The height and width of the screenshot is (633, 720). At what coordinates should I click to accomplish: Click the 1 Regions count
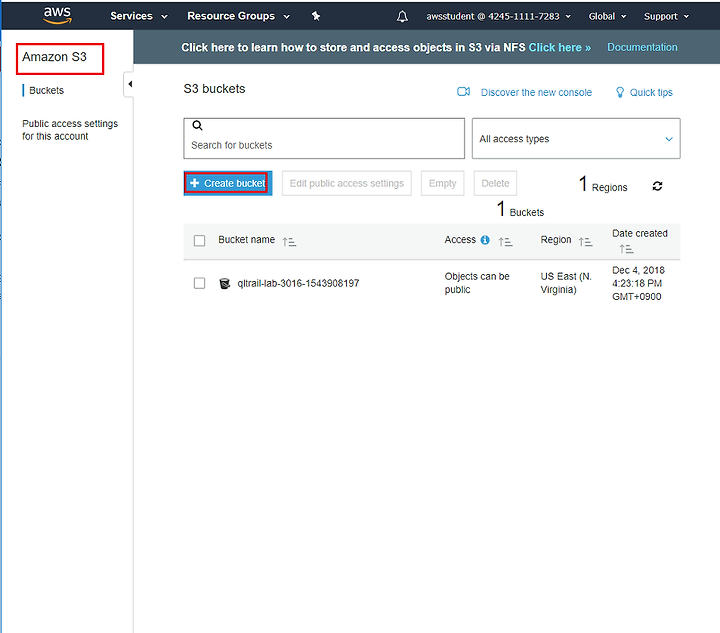(x=603, y=185)
